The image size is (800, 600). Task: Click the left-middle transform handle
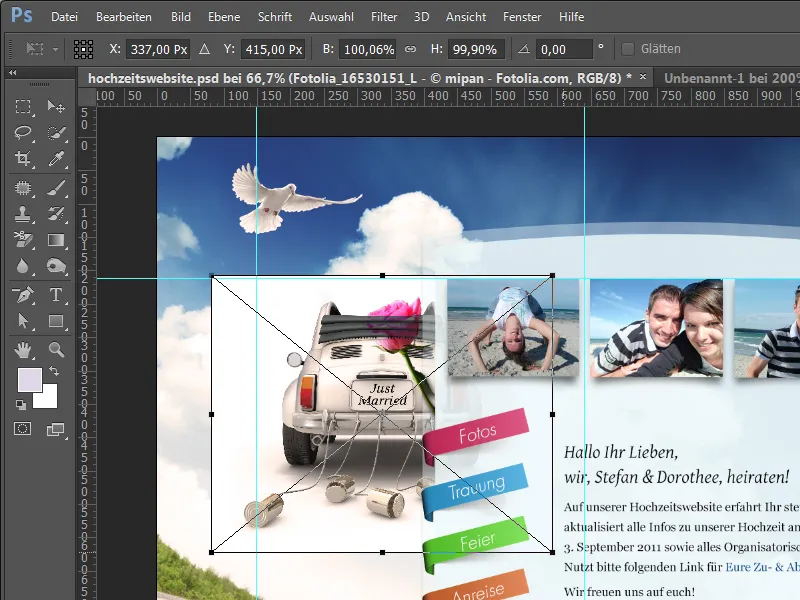(212, 414)
